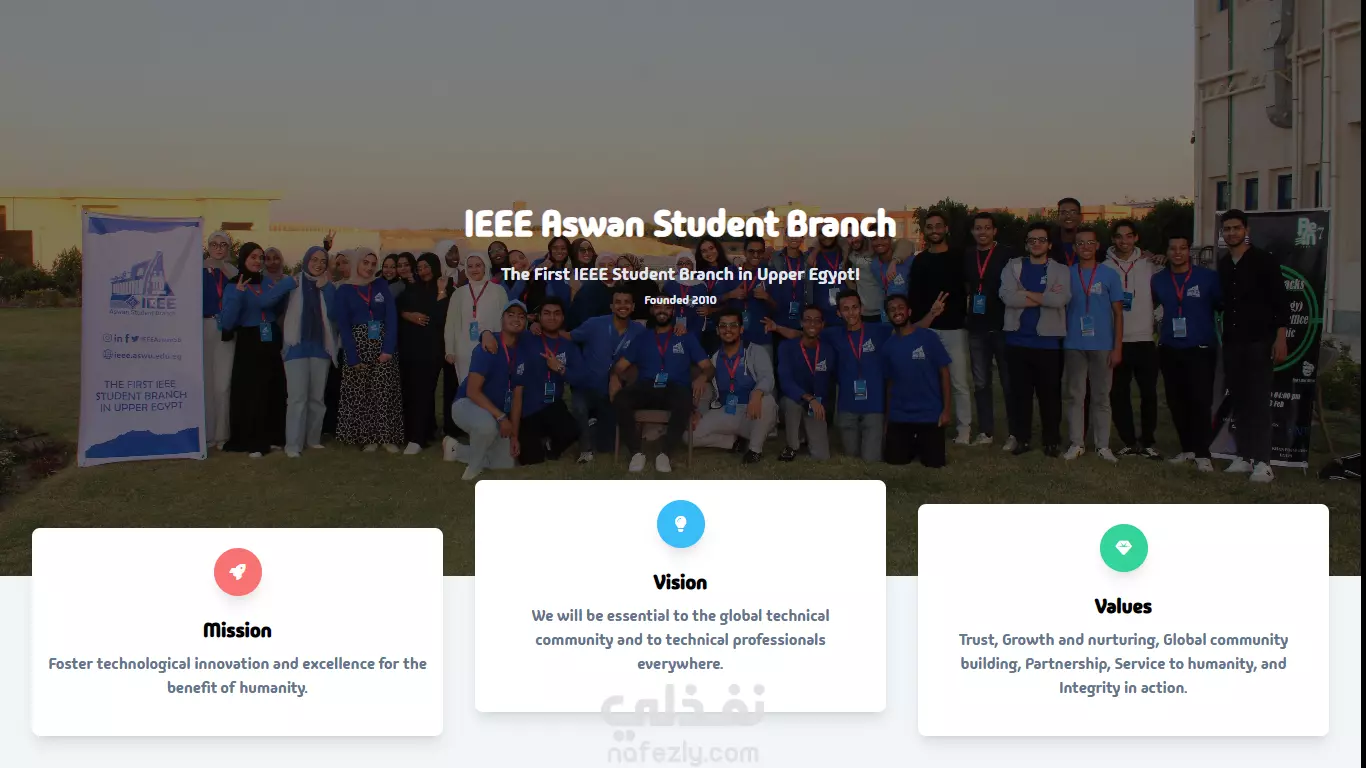Screen dimensions: 1366x768
Task: Select the Mission card heading
Action: pos(238,630)
